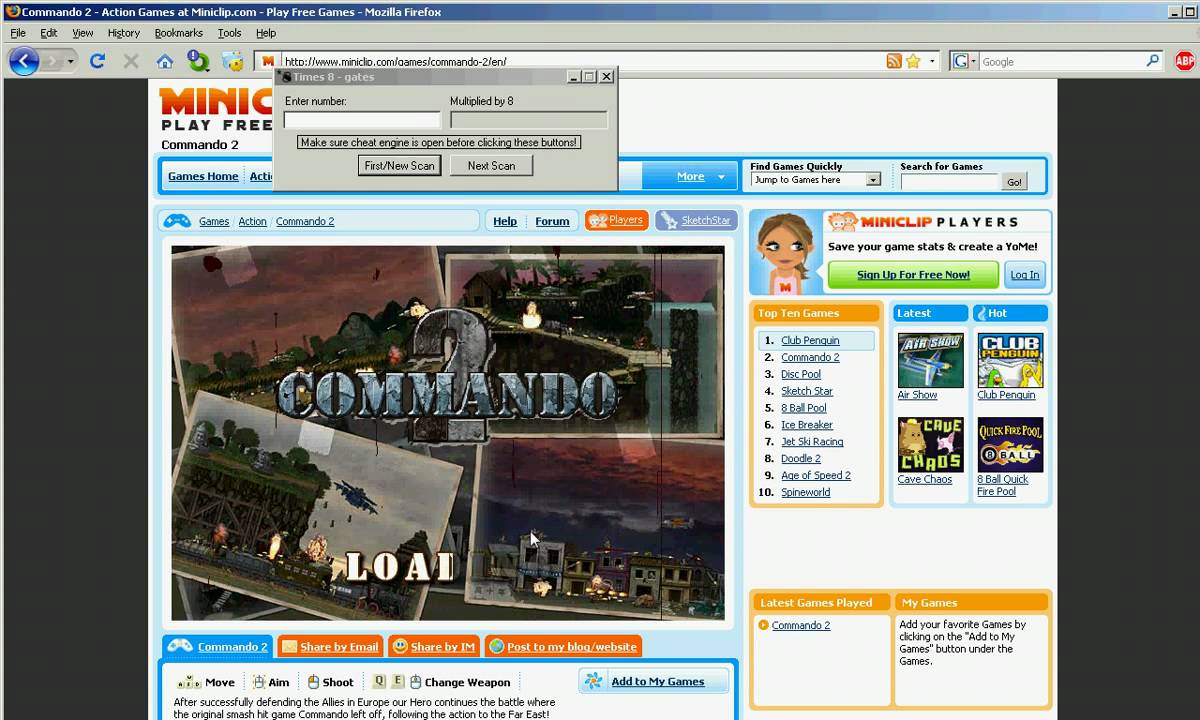Click the Go! search button
The width and height of the screenshot is (1200, 720).
1015,182
